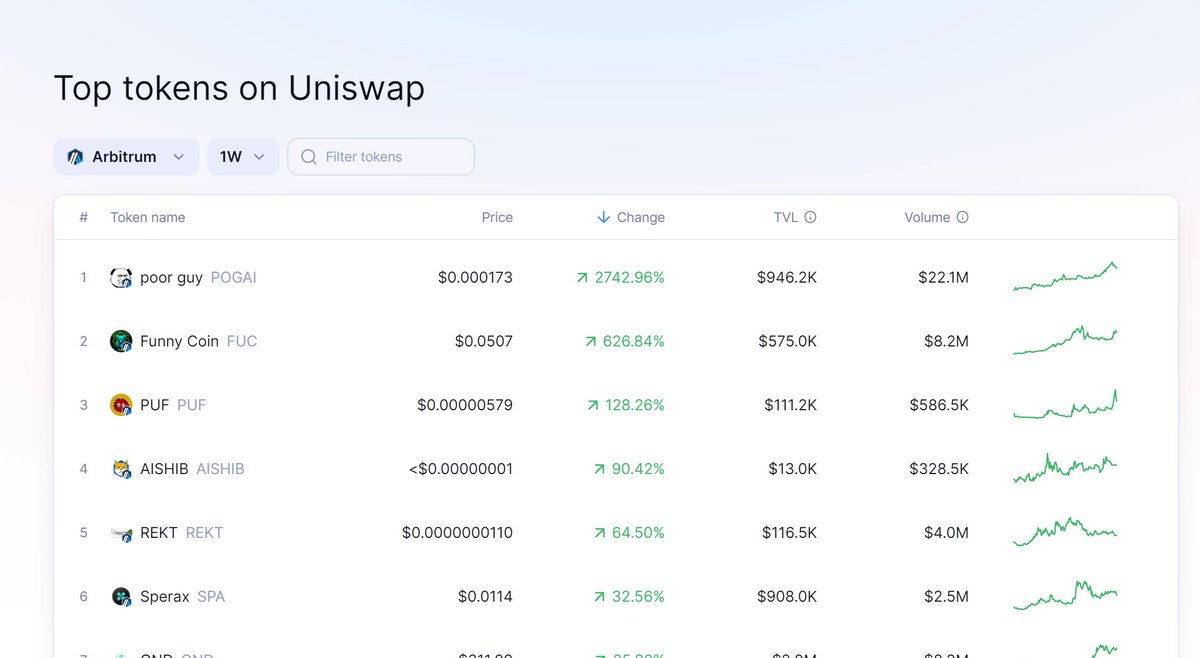Screen dimensions: 1200x658
Task: Open the Sperax token icon
Action: click(121, 597)
